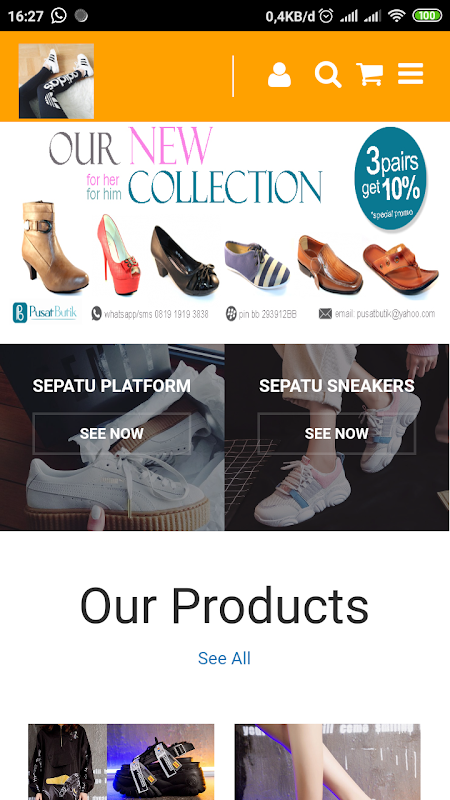Open the hamburger menu

pyautogui.click(x=411, y=74)
